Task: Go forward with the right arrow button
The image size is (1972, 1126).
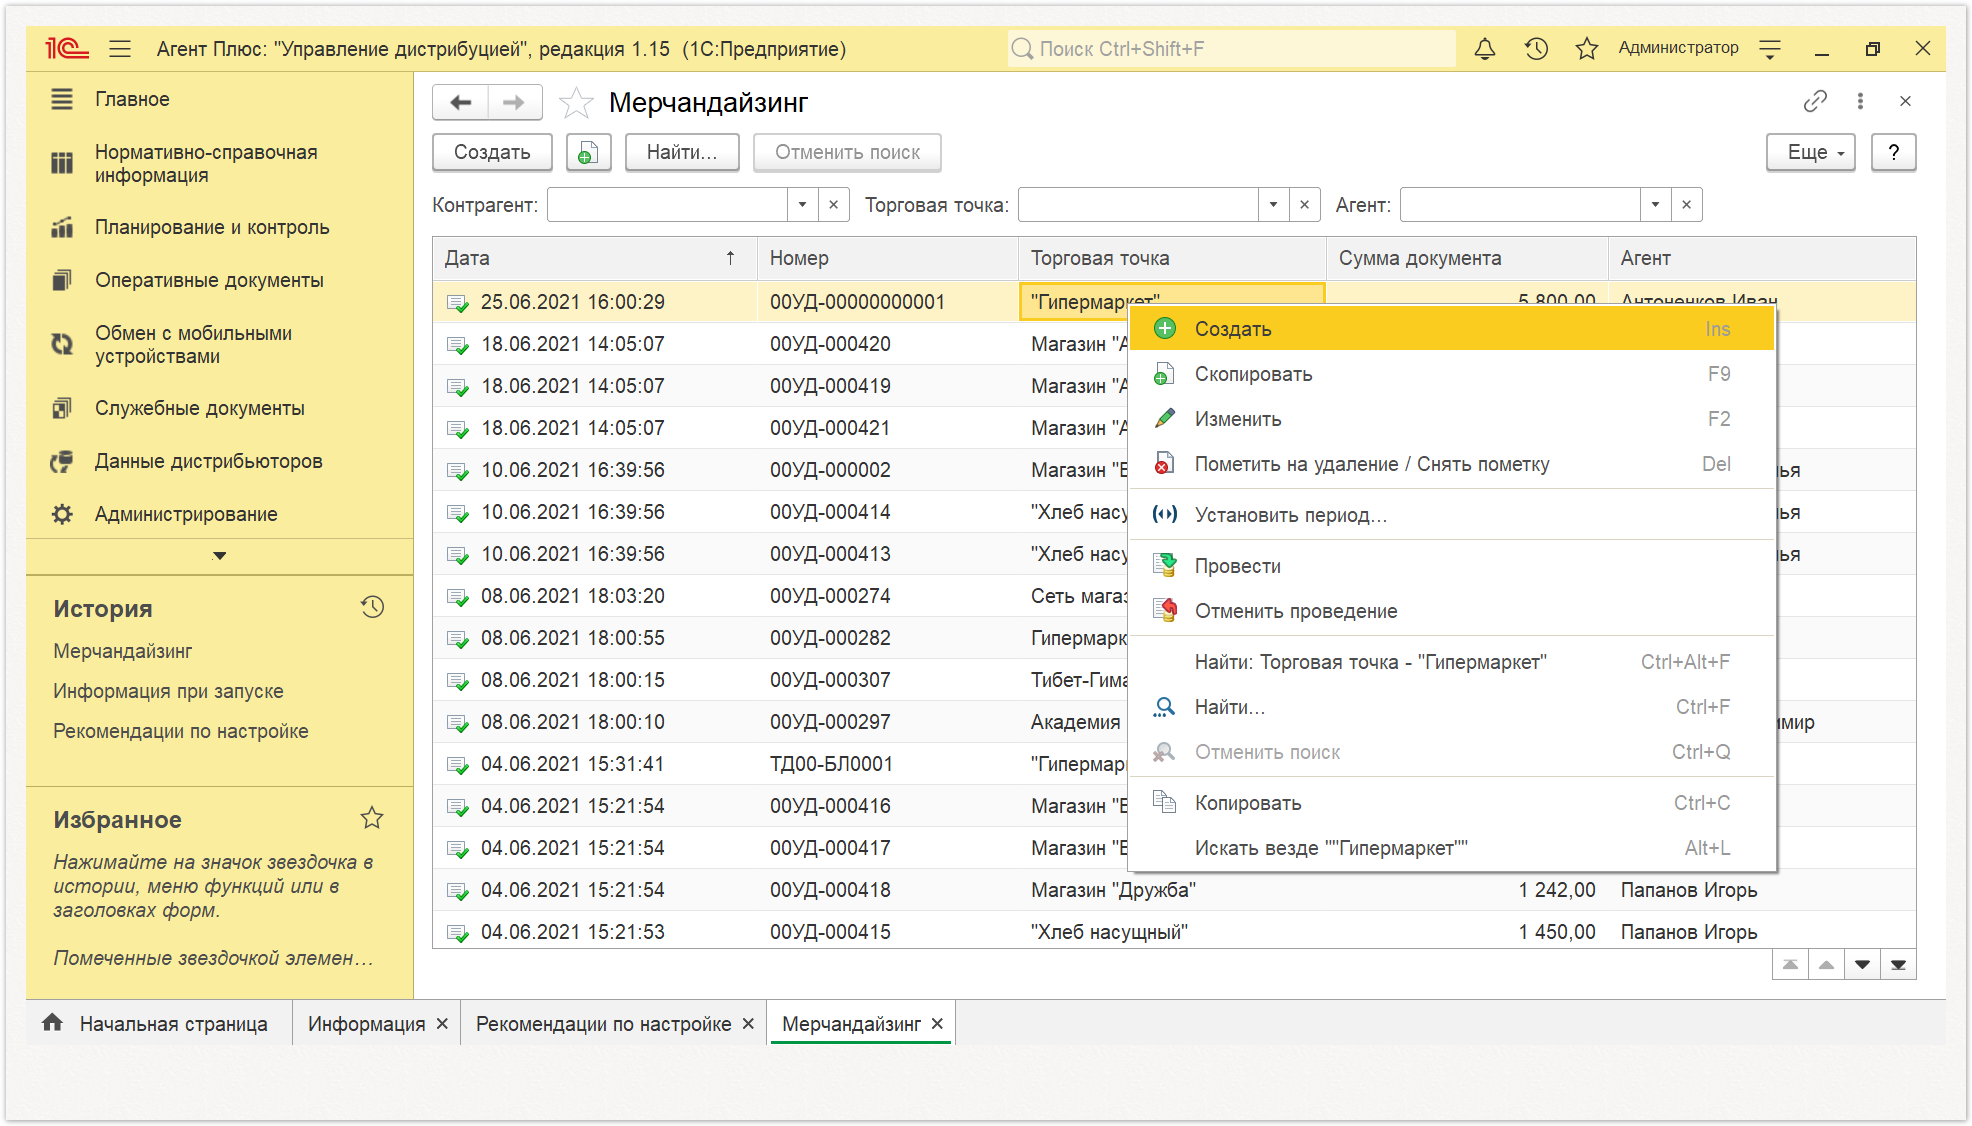Action: click(514, 102)
